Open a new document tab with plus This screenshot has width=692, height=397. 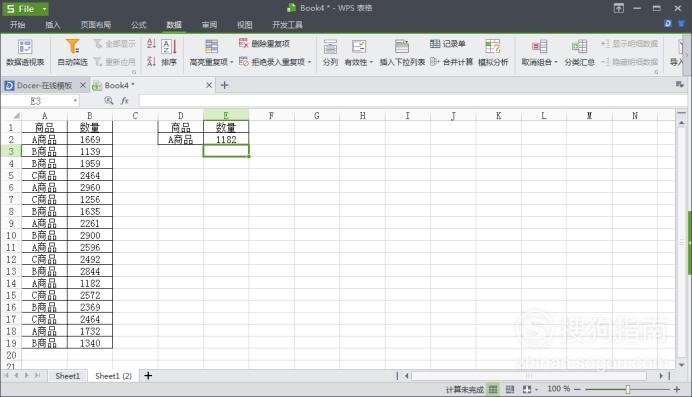[x=224, y=85]
